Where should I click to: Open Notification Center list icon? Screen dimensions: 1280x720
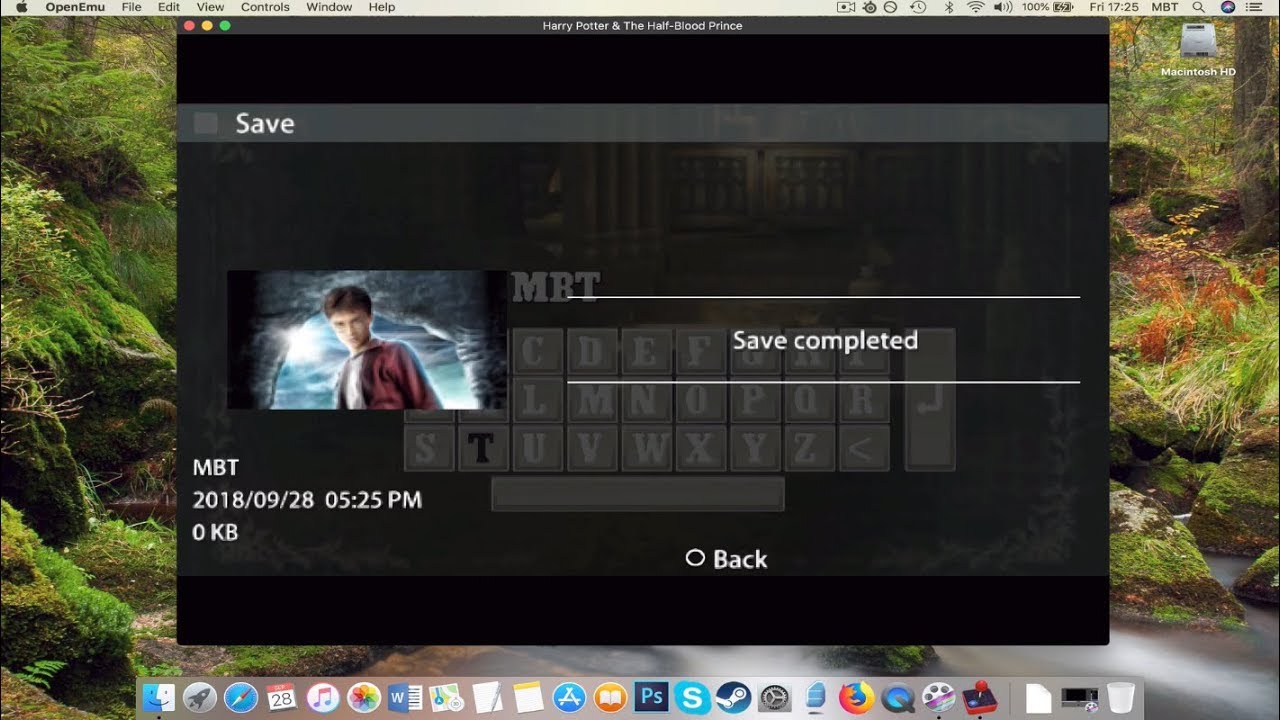[x=1255, y=7]
